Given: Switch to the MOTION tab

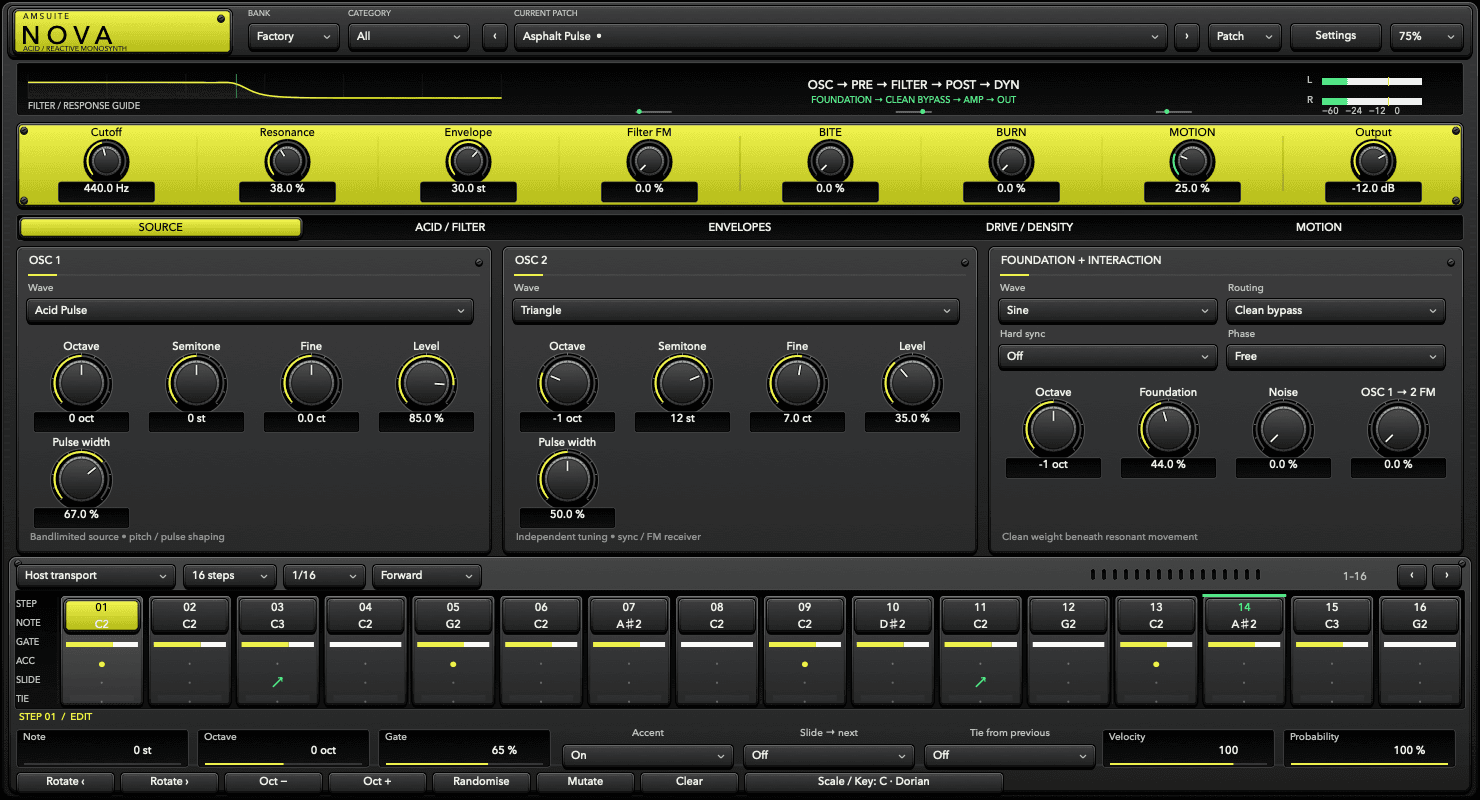Looking at the screenshot, I should [1319, 227].
